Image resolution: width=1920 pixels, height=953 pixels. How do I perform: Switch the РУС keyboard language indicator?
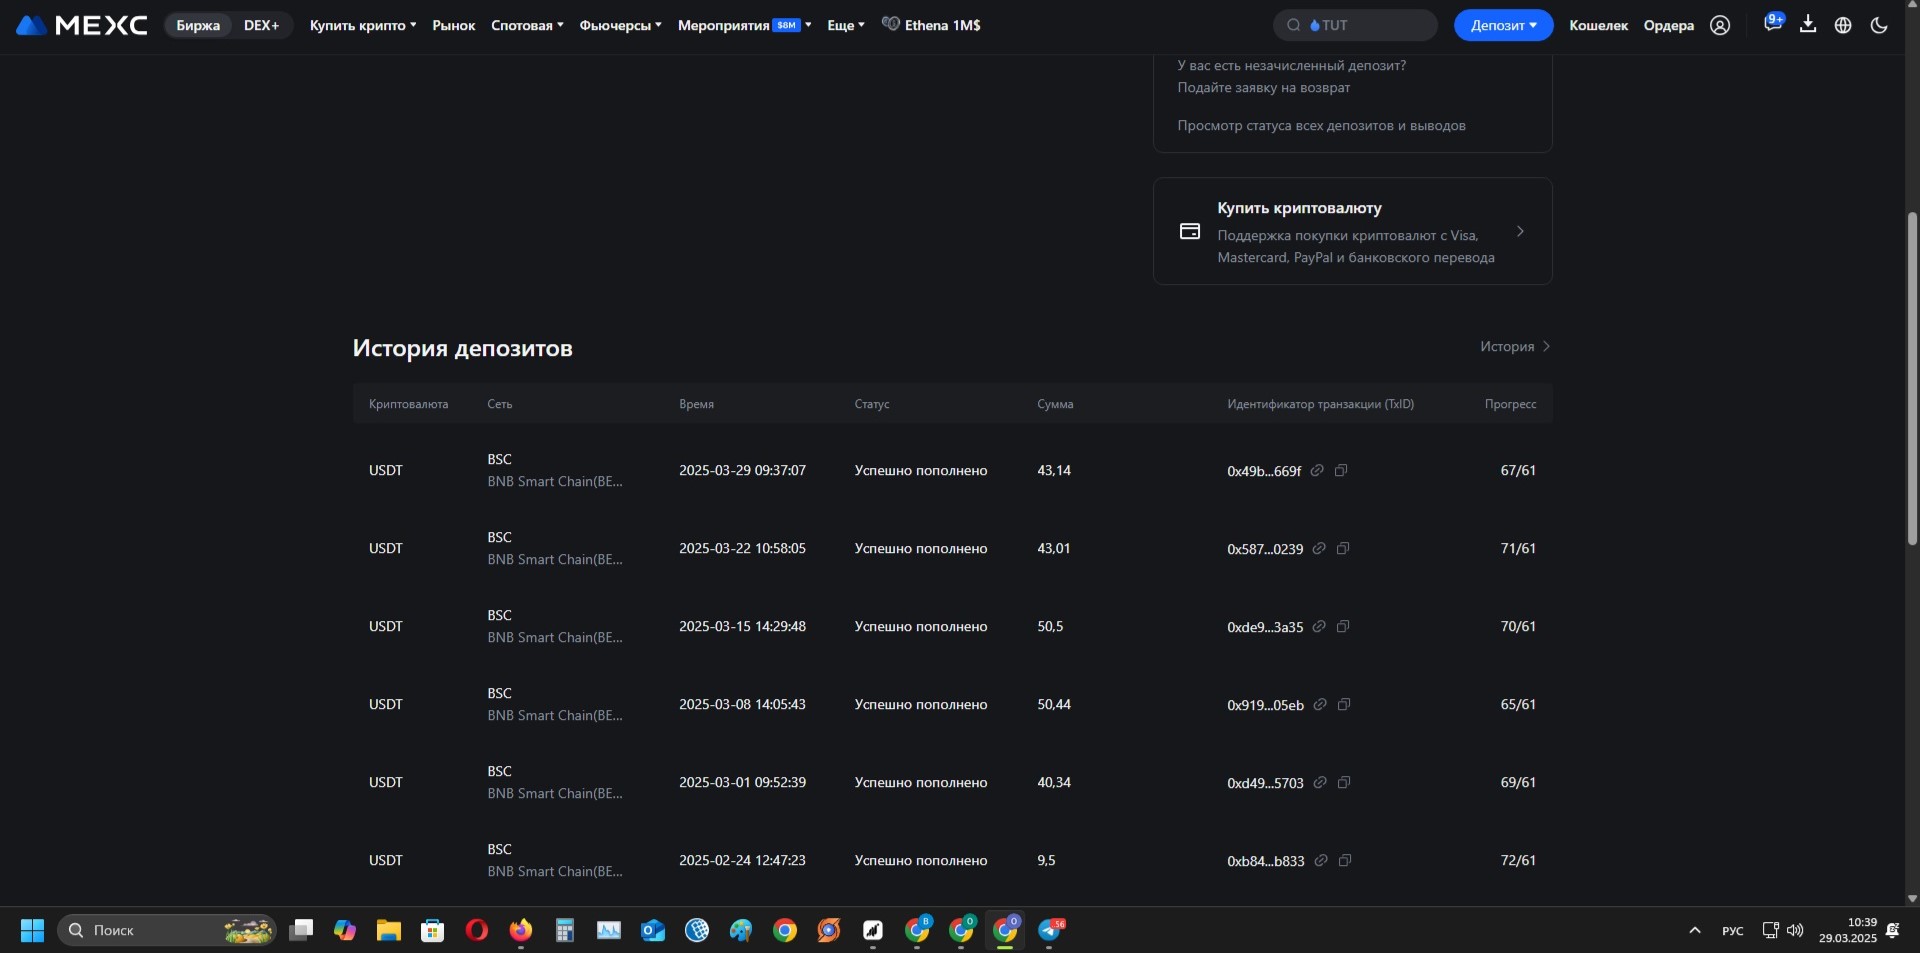[x=1733, y=931]
